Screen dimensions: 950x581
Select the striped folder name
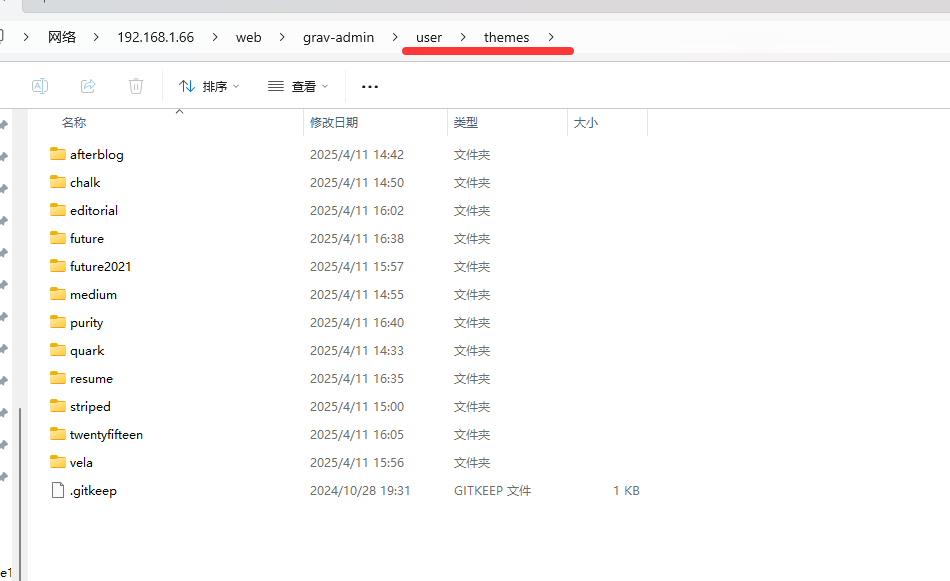[90, 407]
